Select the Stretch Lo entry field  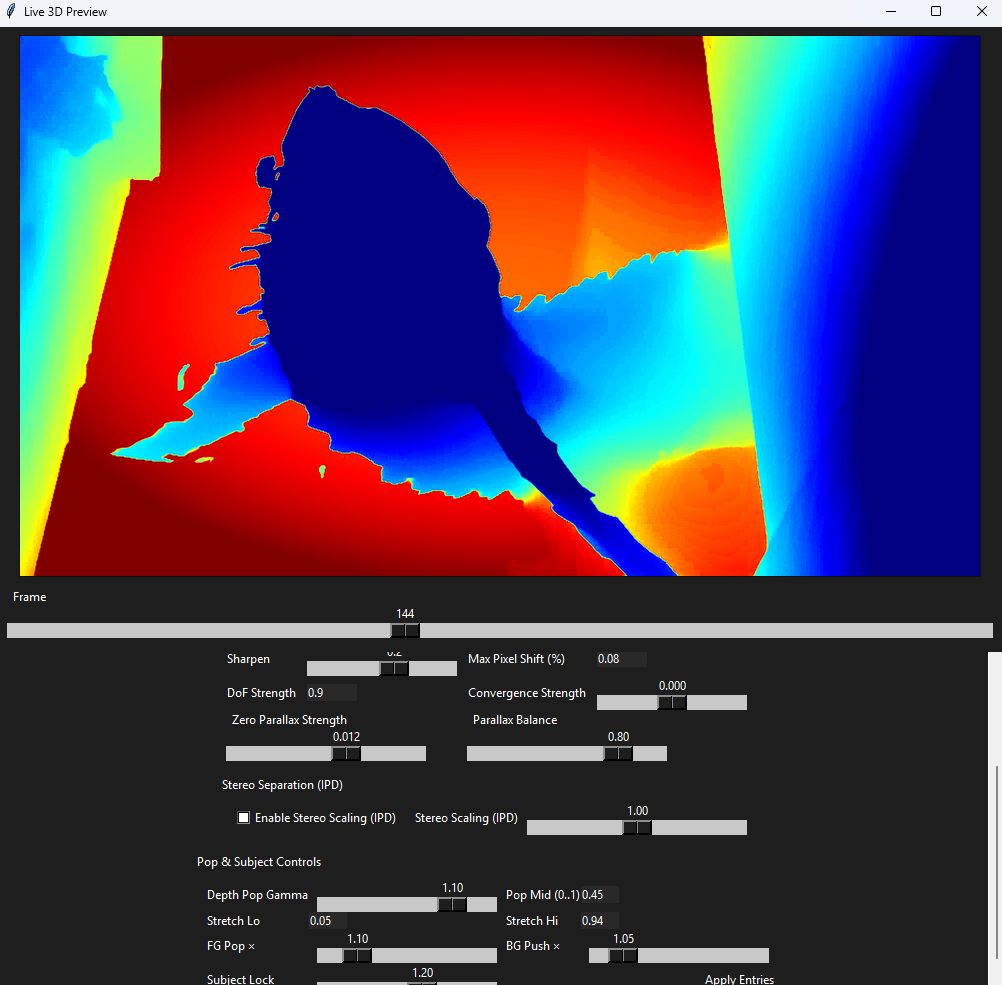click(327, 921)
